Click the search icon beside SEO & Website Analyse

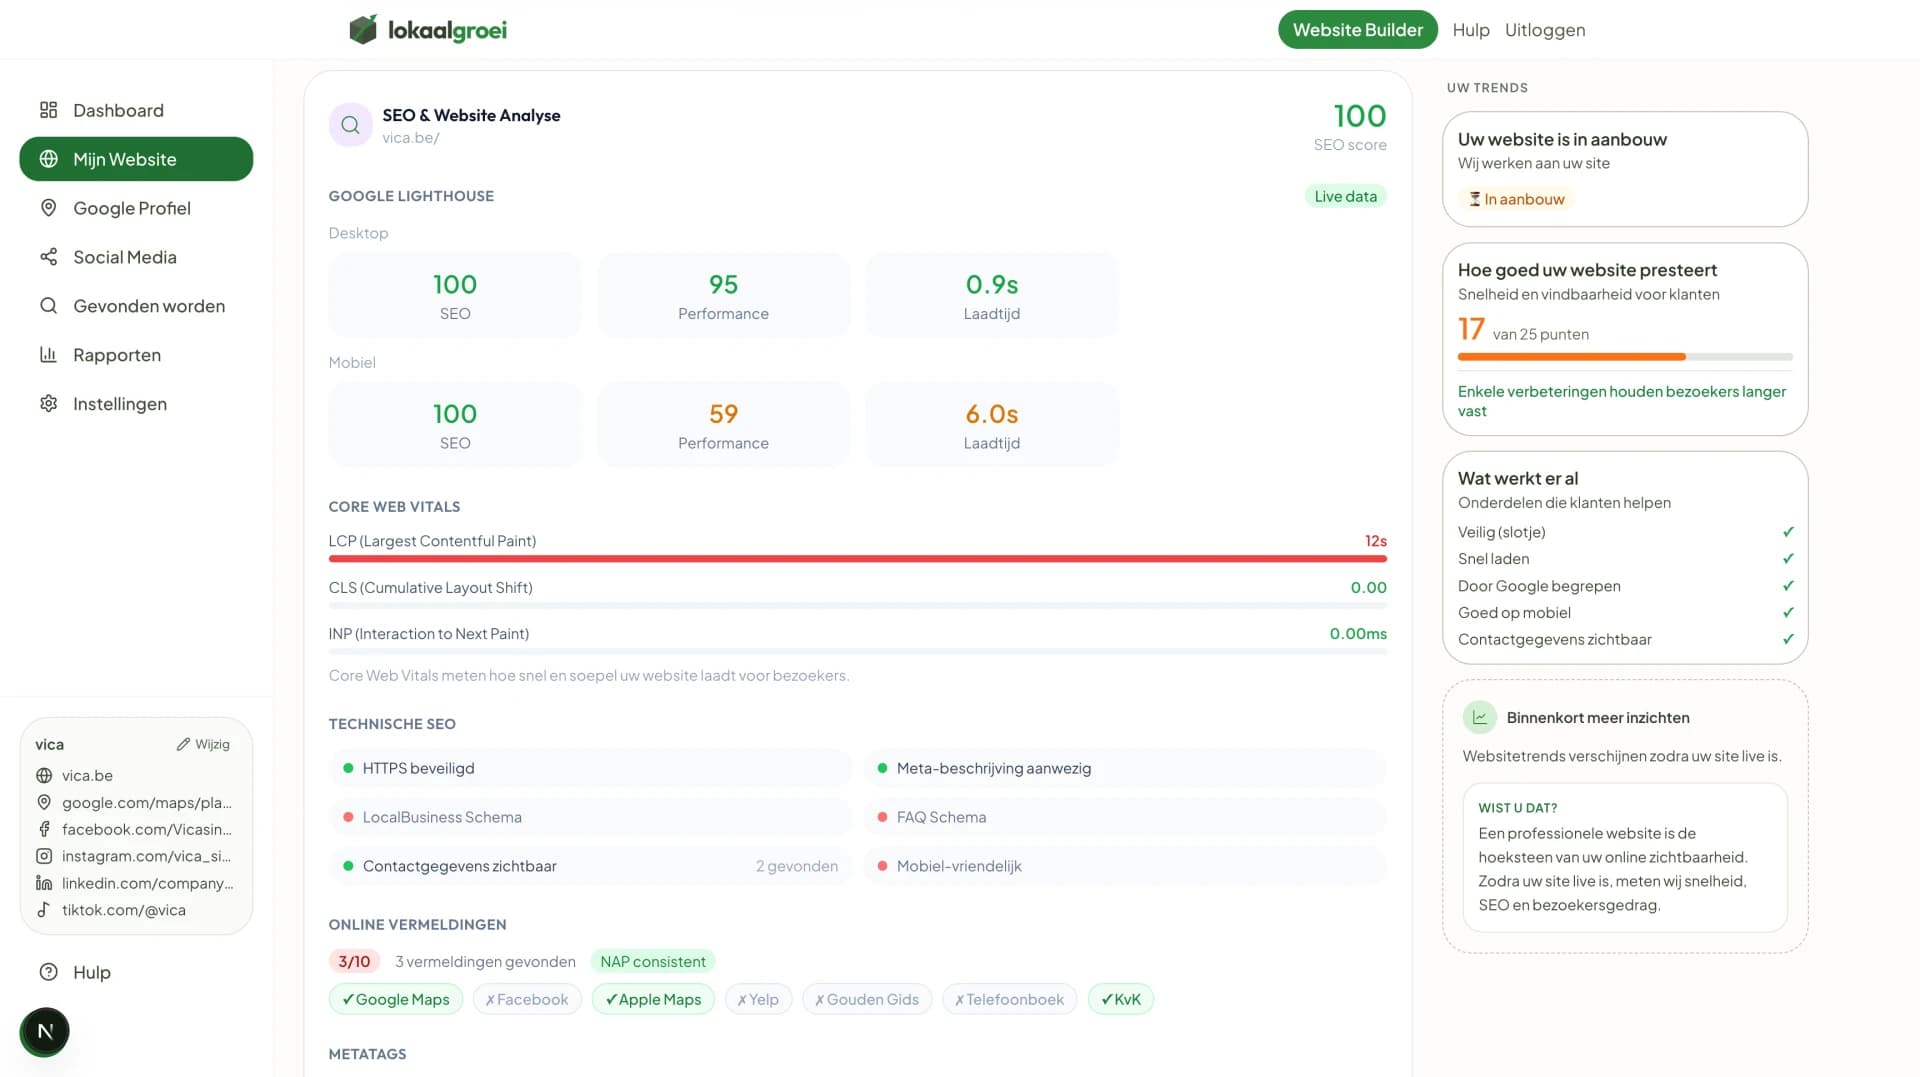350,125
